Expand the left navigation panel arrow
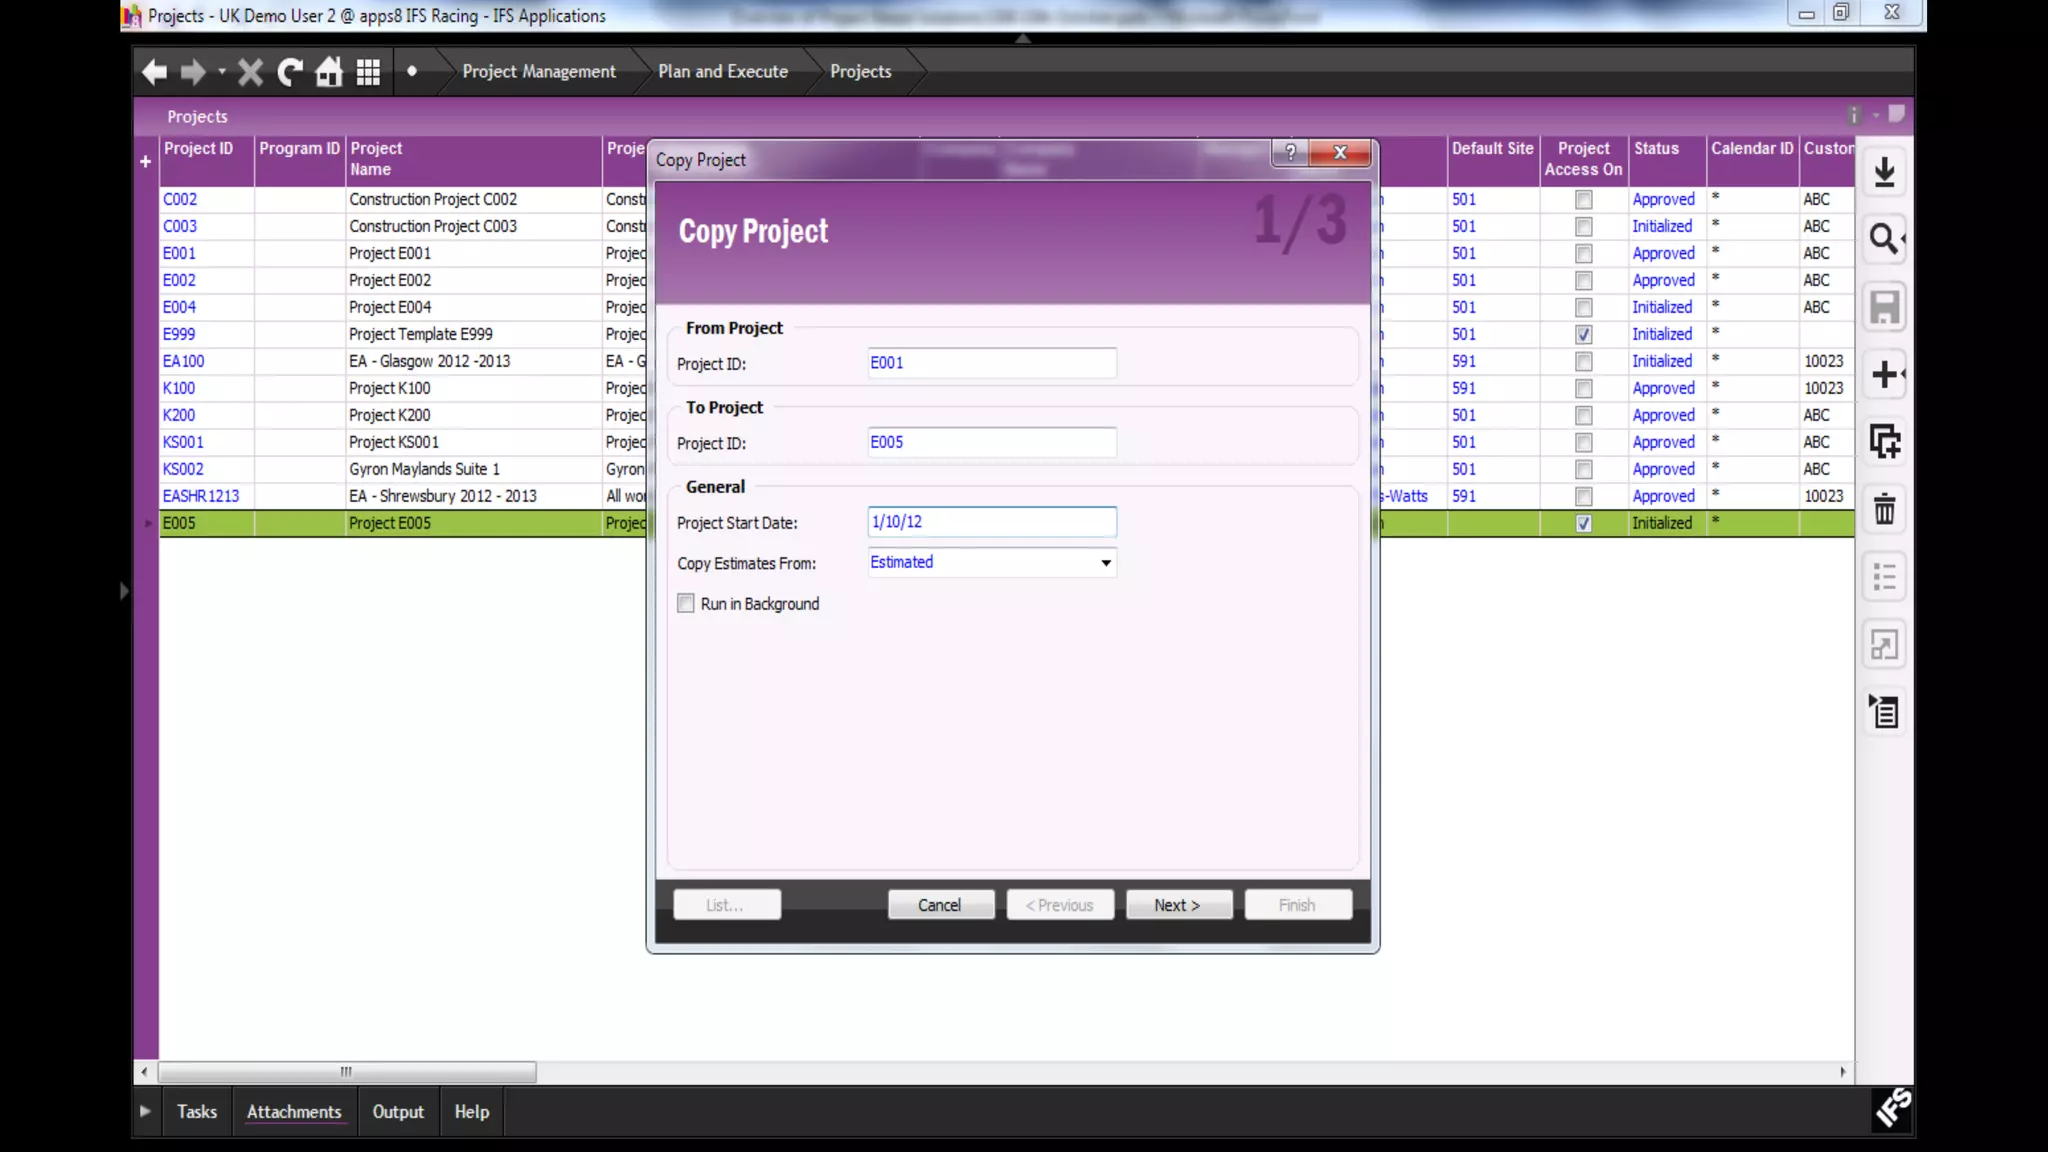This screenshot has height=1152, width=2048. pos(124,591)
